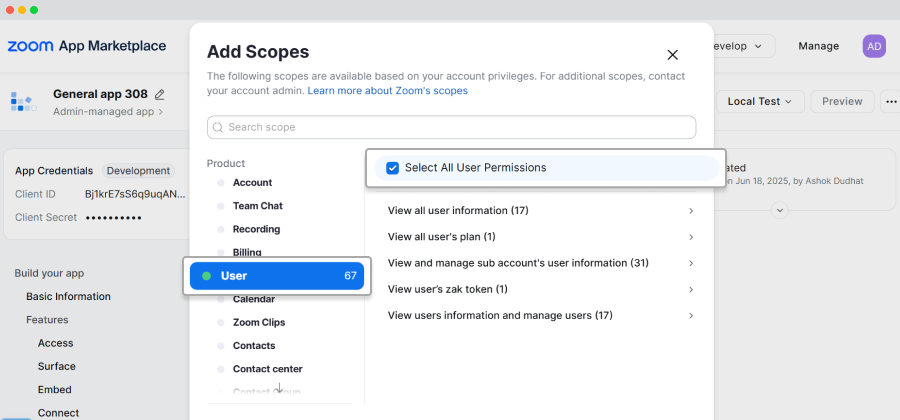
Task: Click the Search scope input field
Action: (x=452, y=127)
